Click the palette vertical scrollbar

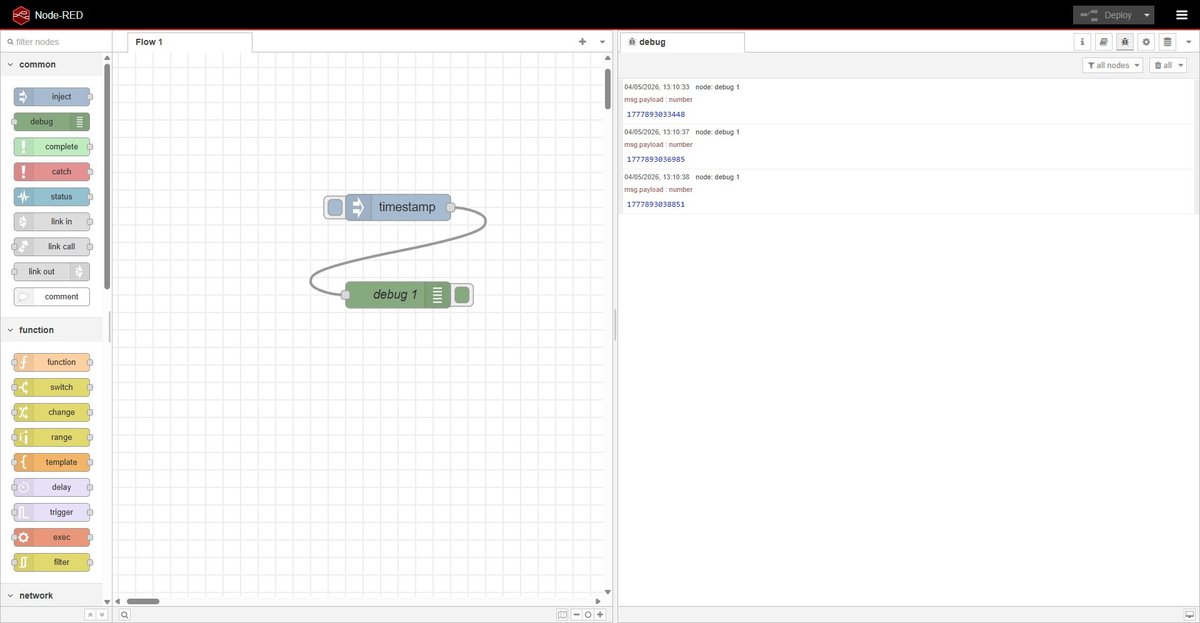click(107, 175)
